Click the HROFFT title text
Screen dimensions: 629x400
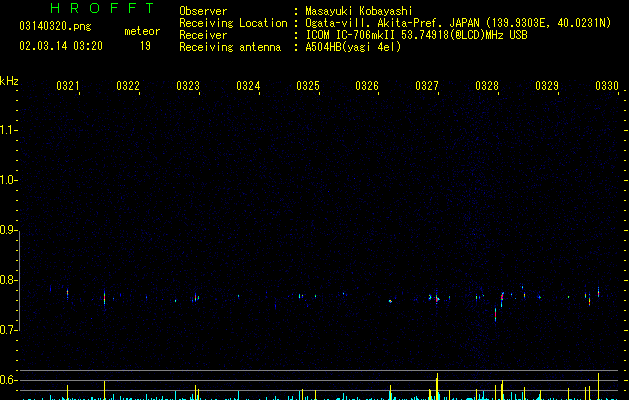pyautogui.click(x=103, y=8)
